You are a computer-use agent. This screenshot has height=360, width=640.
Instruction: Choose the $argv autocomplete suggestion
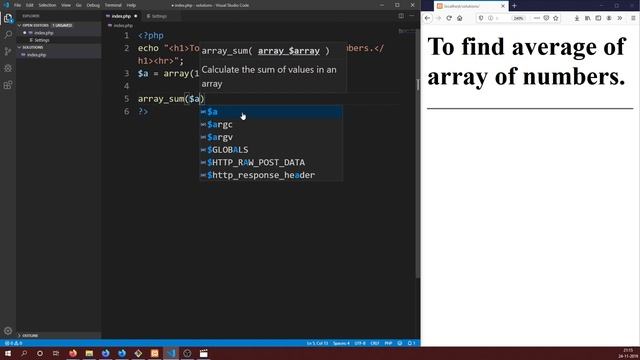(271, 137)
